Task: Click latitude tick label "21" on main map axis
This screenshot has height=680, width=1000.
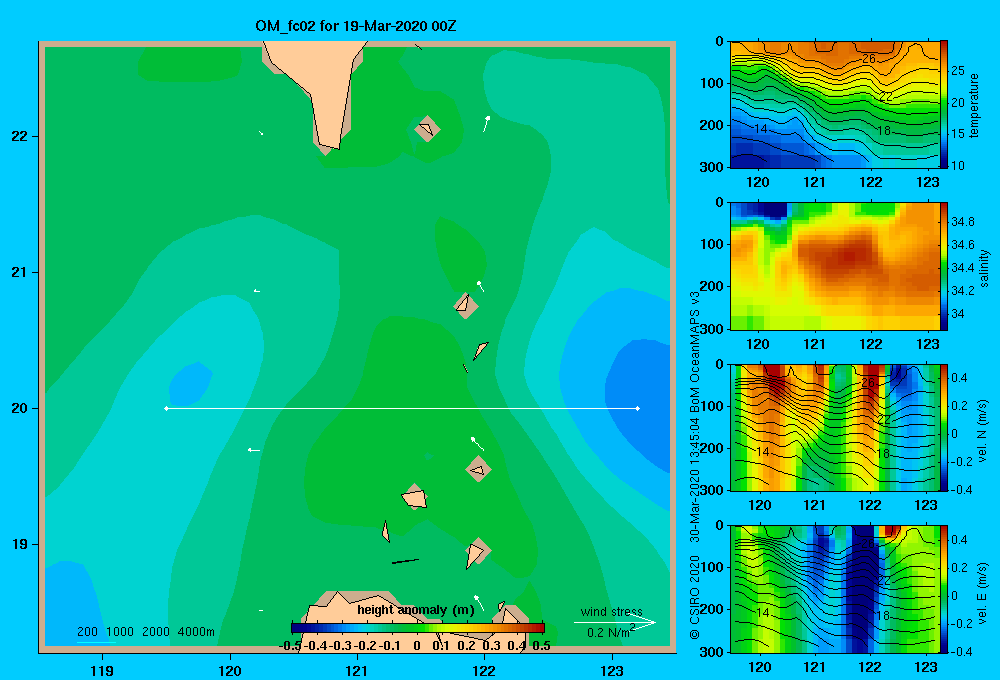Action: click(x=20, y=272)
